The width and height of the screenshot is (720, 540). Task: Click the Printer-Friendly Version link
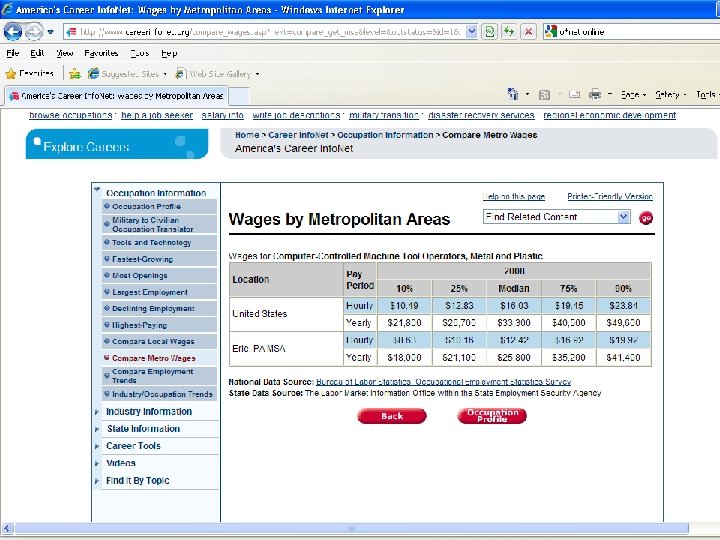tap(610, 197)
